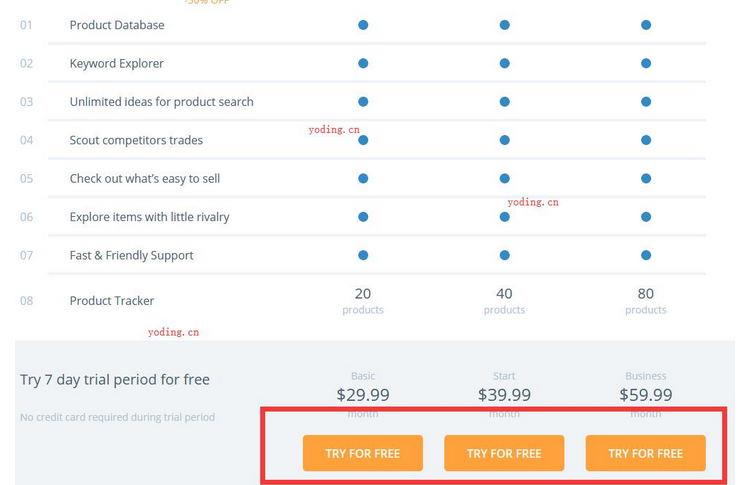Click the 40 products tracker value
740x485 pixels.
point(504,301)
